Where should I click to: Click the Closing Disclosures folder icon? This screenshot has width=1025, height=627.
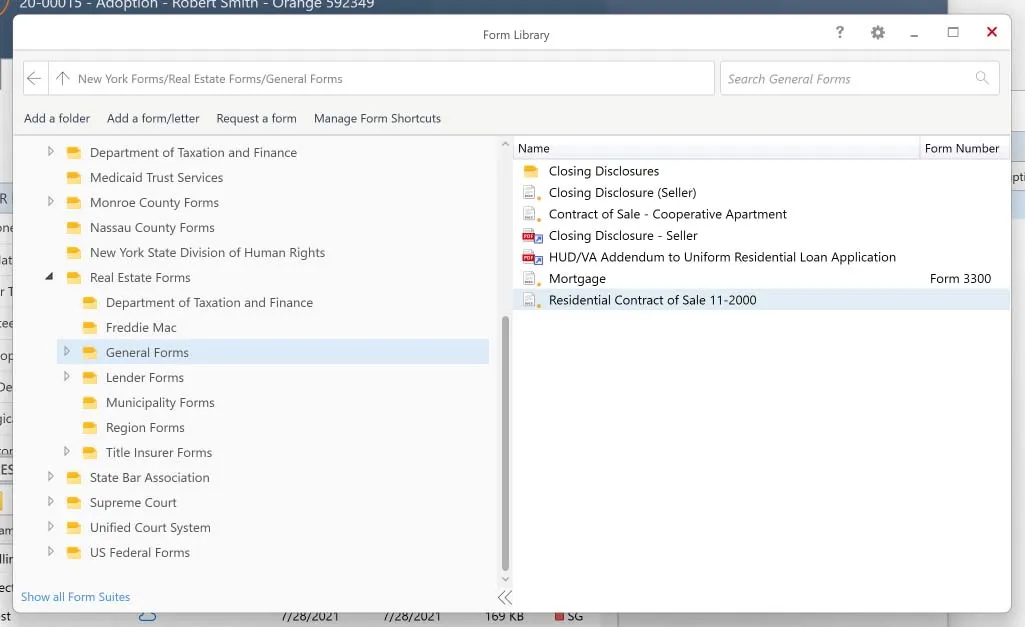click(531, 171)
